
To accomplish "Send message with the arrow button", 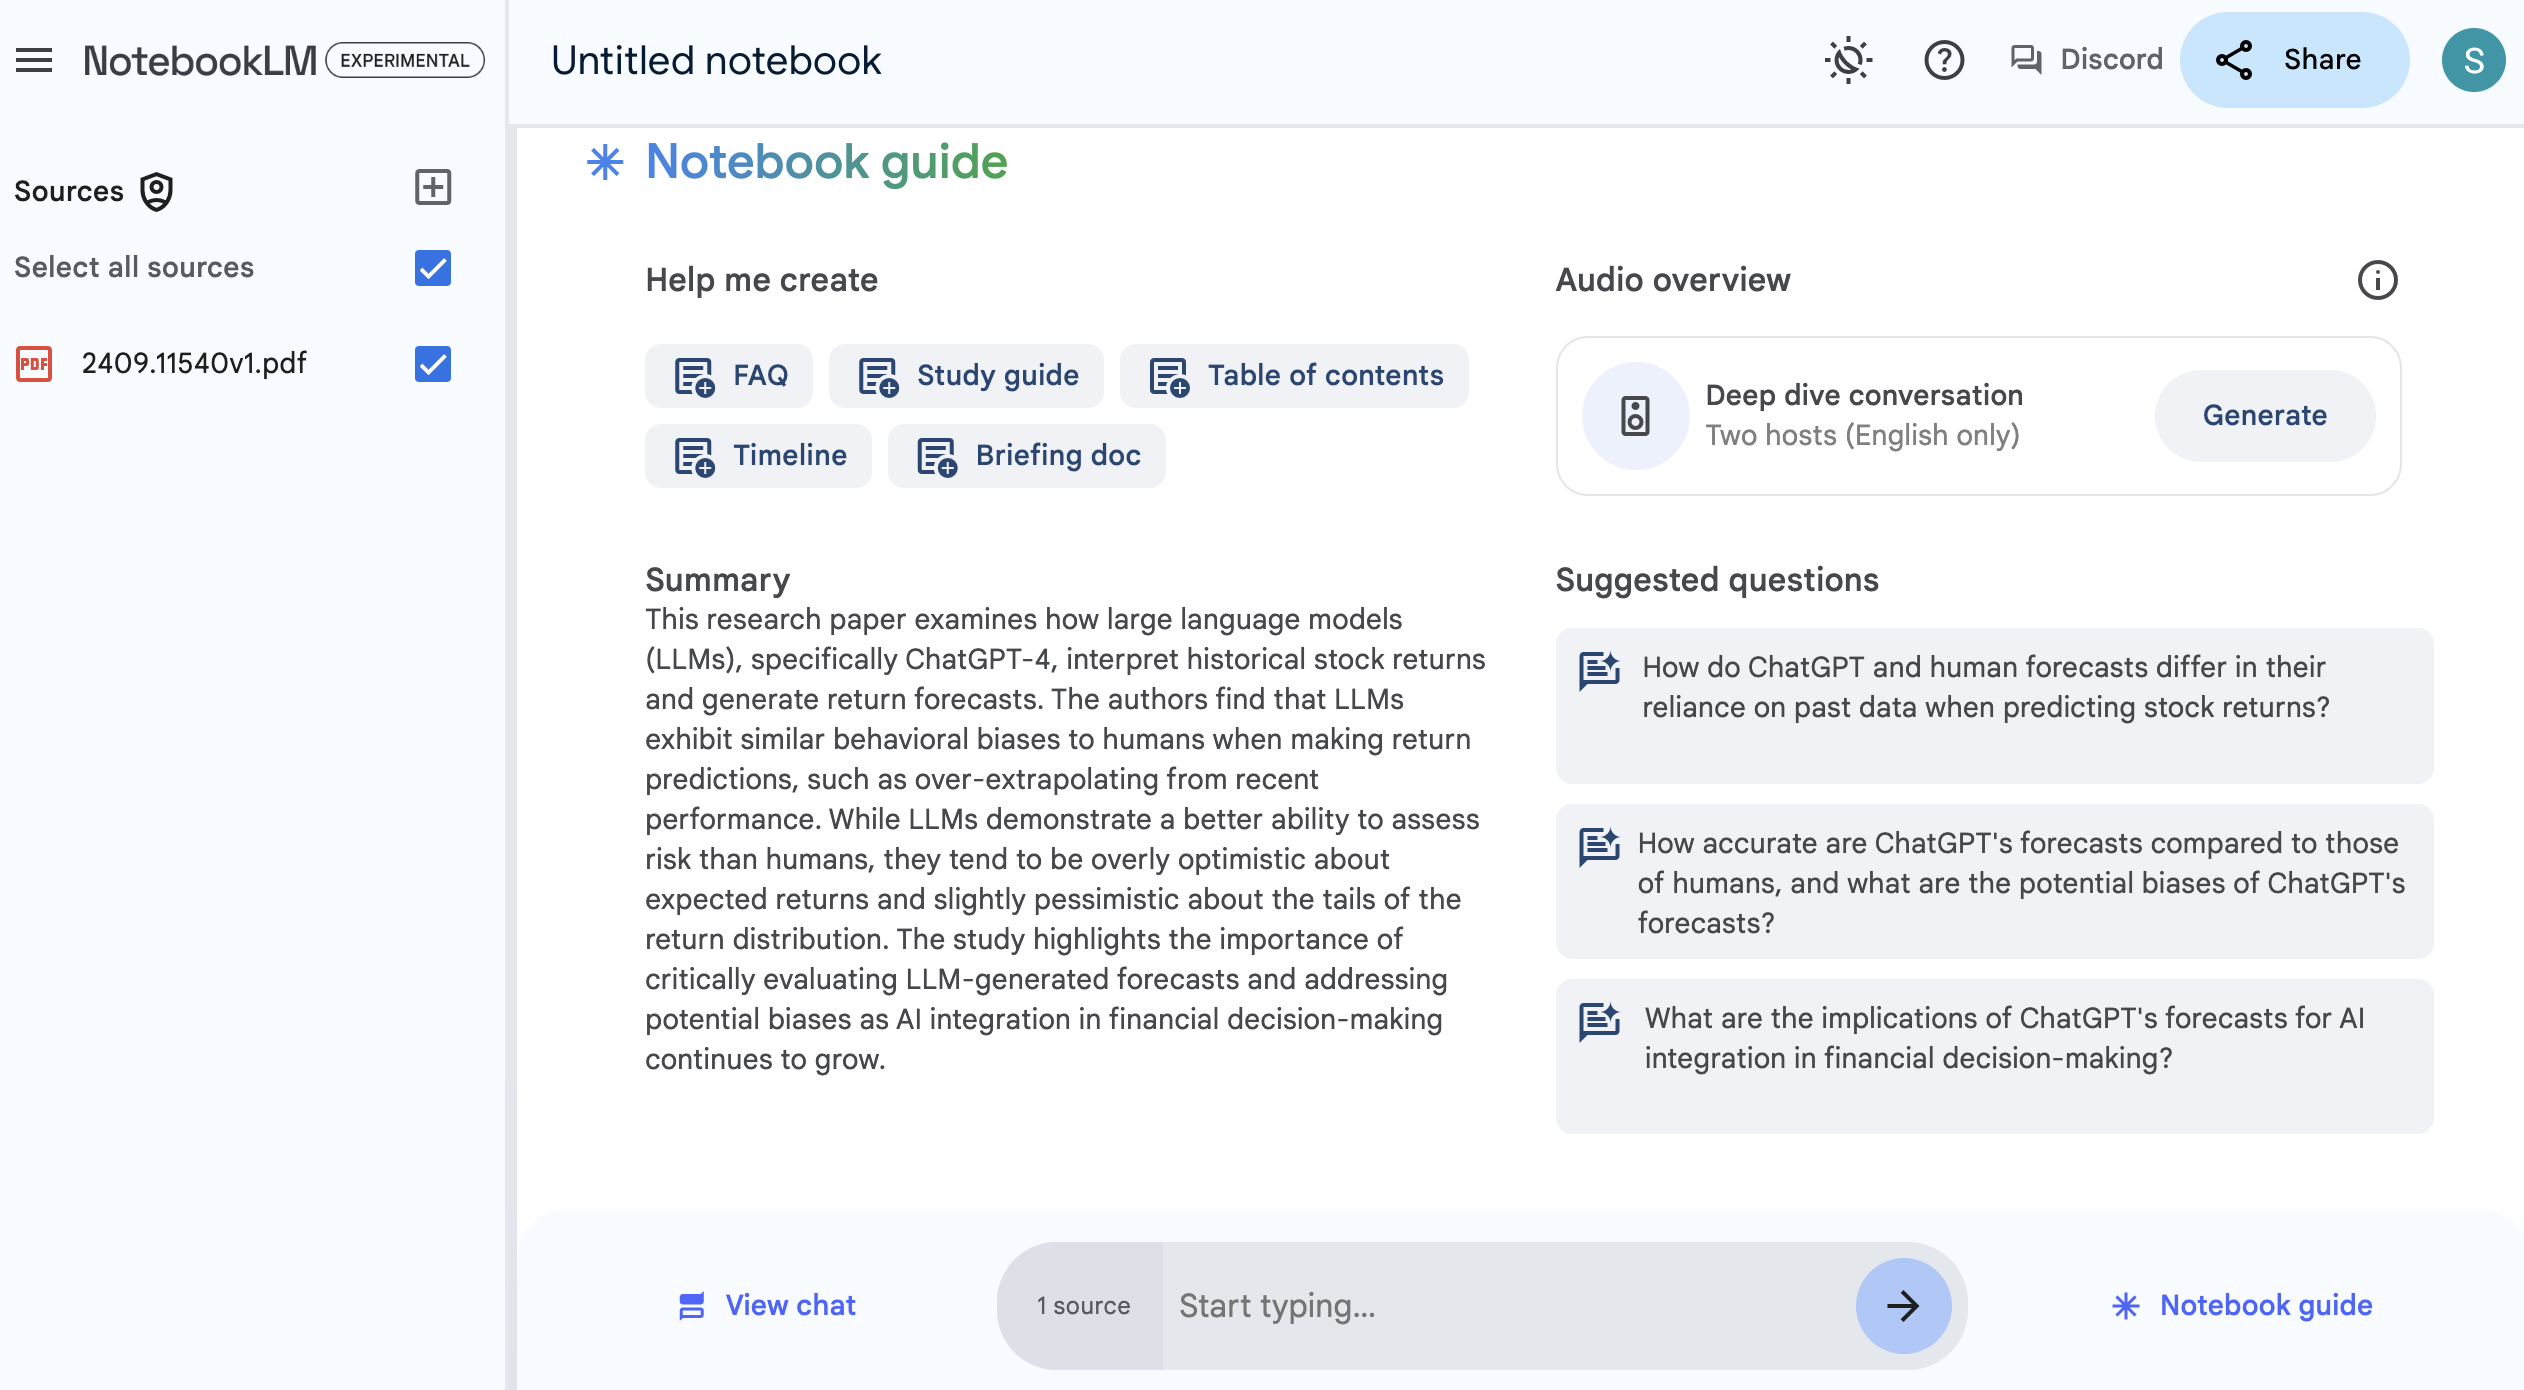I will coord(1903,1306).
